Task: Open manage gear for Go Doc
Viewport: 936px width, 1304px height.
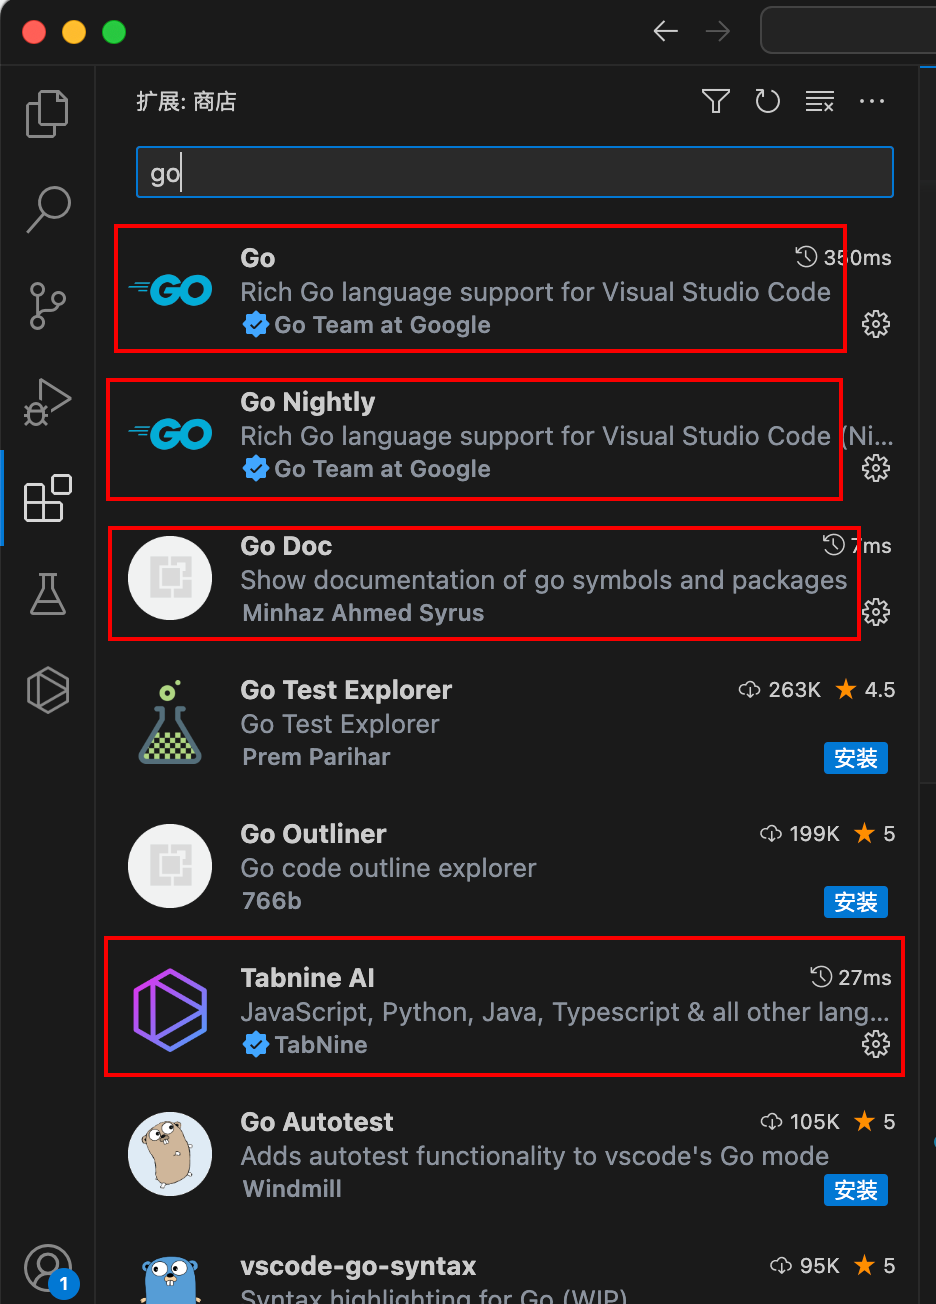Action: pyautogui.click(x=875, y=612)
